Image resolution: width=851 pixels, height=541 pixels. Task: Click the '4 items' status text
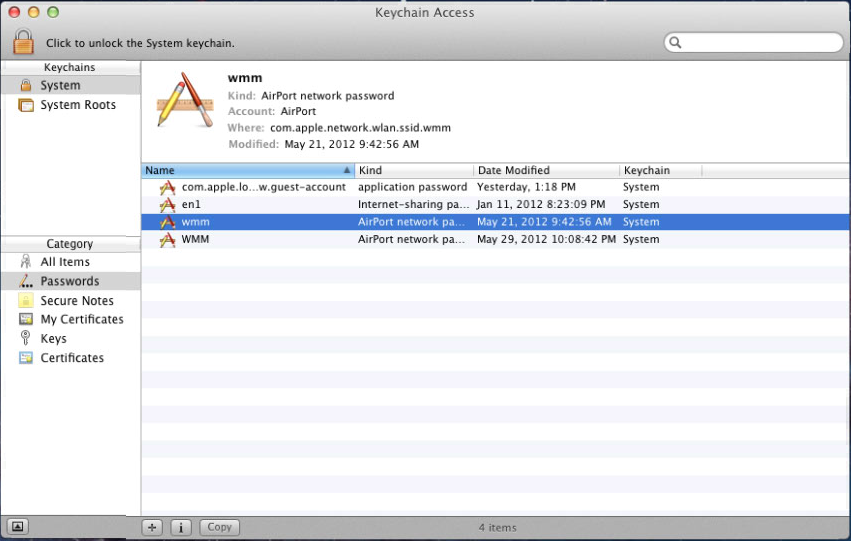498,527
